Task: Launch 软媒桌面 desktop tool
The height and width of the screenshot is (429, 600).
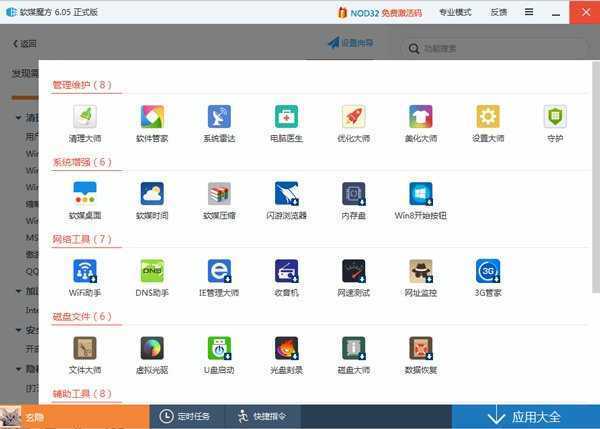Action: [85, 194]
